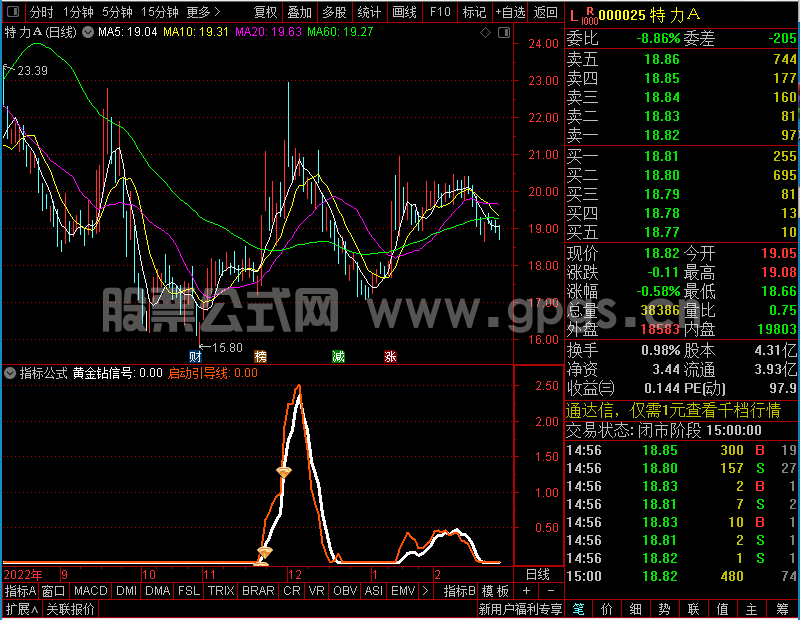Toggle the panel layout icon in top-left corner
The image size is (800, 620).
[x=13, y=11]
